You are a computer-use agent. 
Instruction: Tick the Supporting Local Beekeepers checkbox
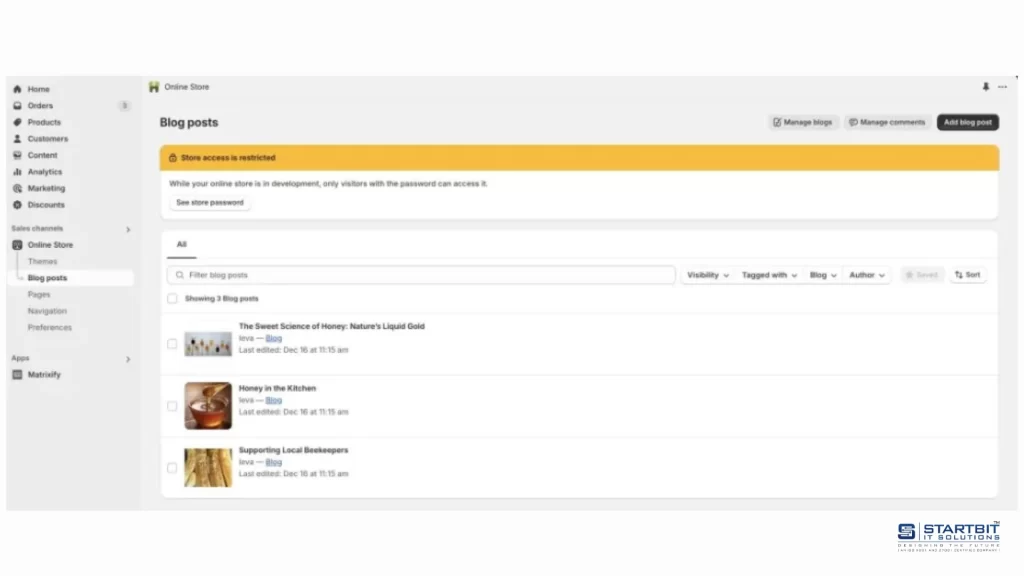point(172,467)
